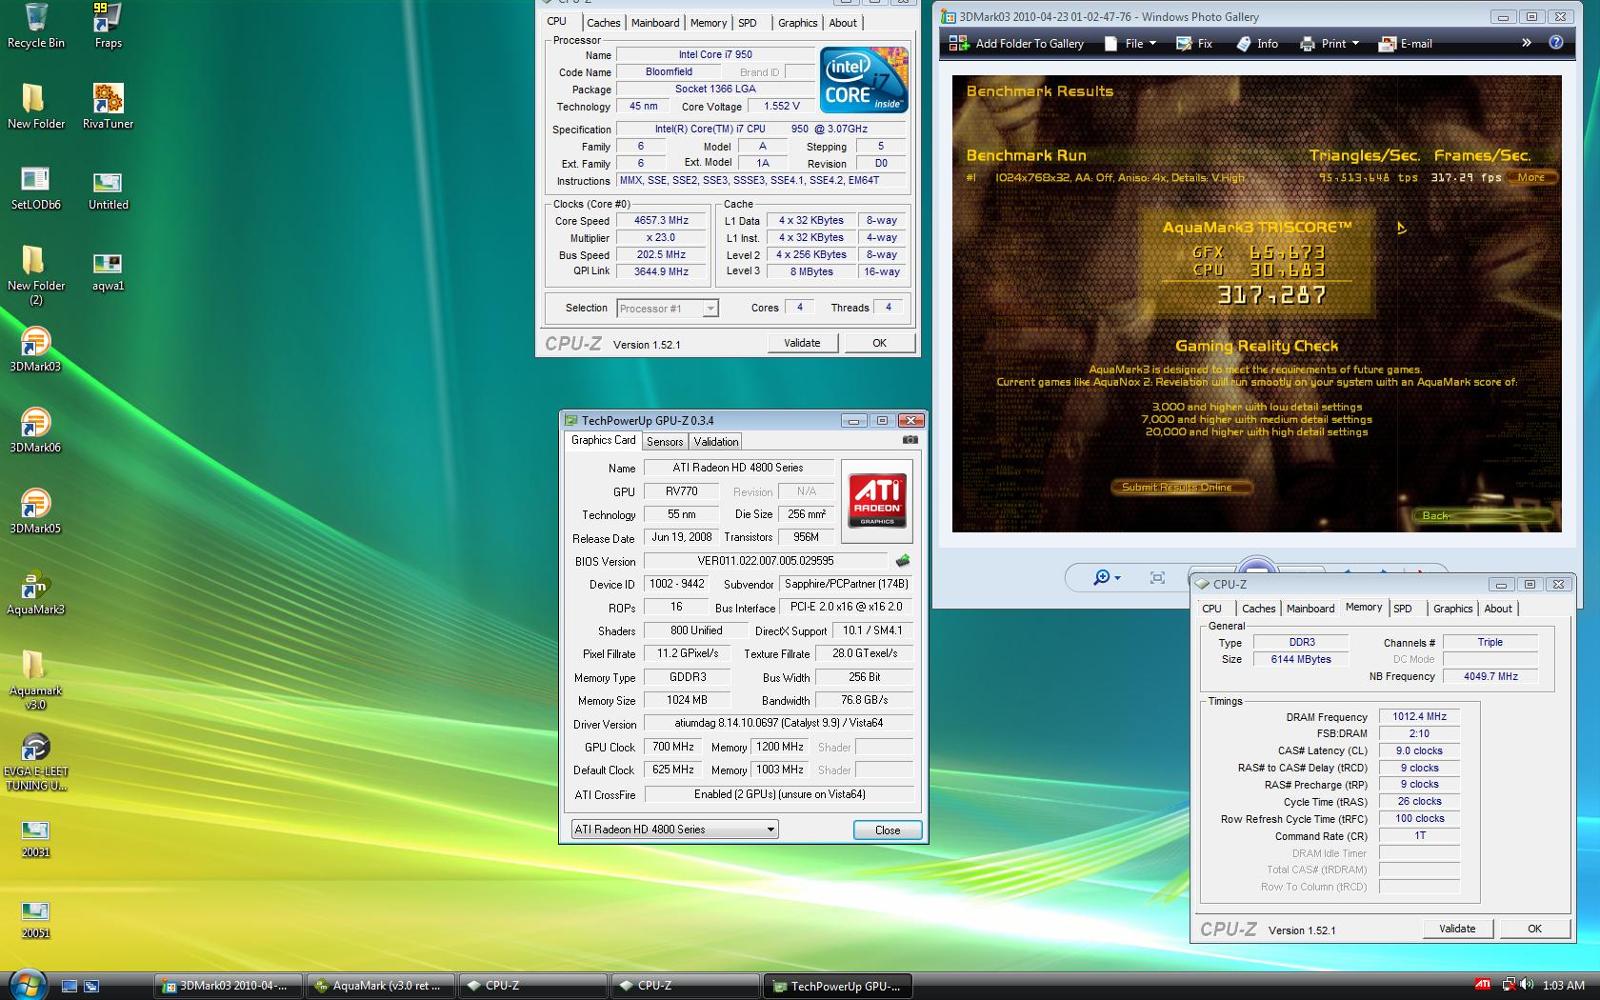Click the Photo Gallery fit-to-window icon

pyautogui.click(x=1157, y=577)
